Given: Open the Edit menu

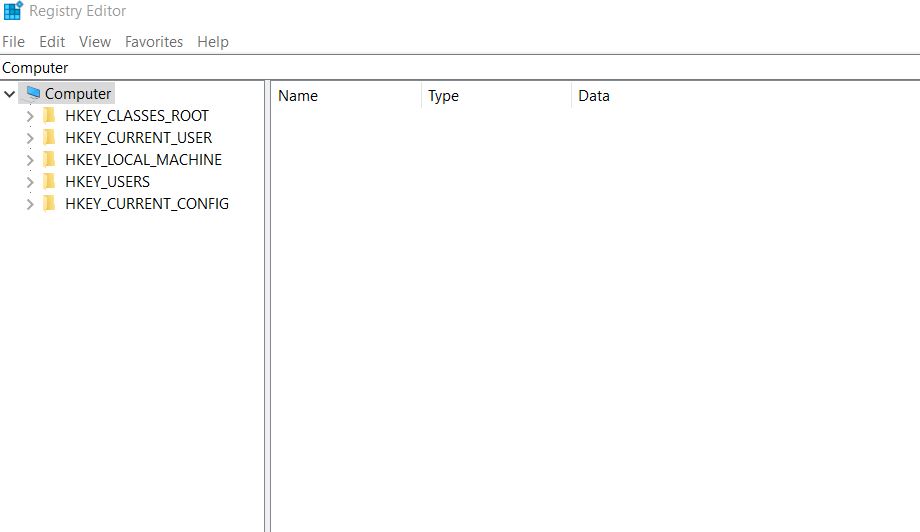Looking at the screenshot, I should coord(52,42).
